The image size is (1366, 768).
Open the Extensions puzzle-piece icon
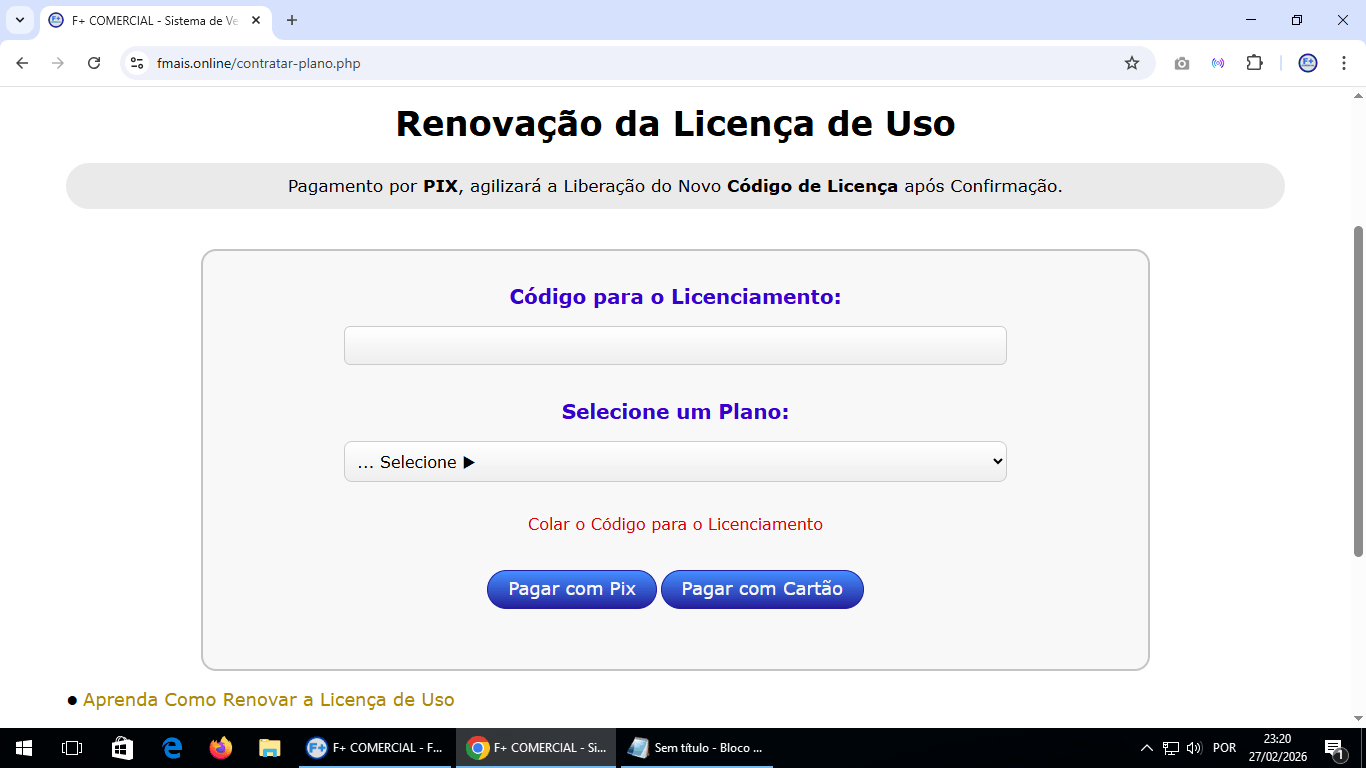(x=1254, y=62)
